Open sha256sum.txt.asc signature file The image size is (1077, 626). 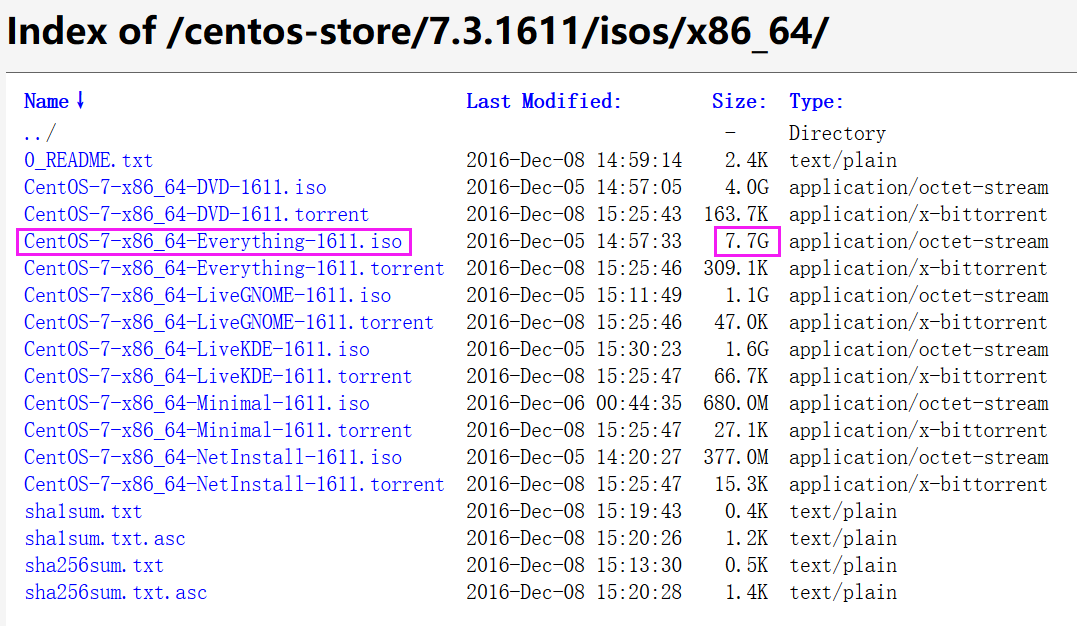[115, 592]
